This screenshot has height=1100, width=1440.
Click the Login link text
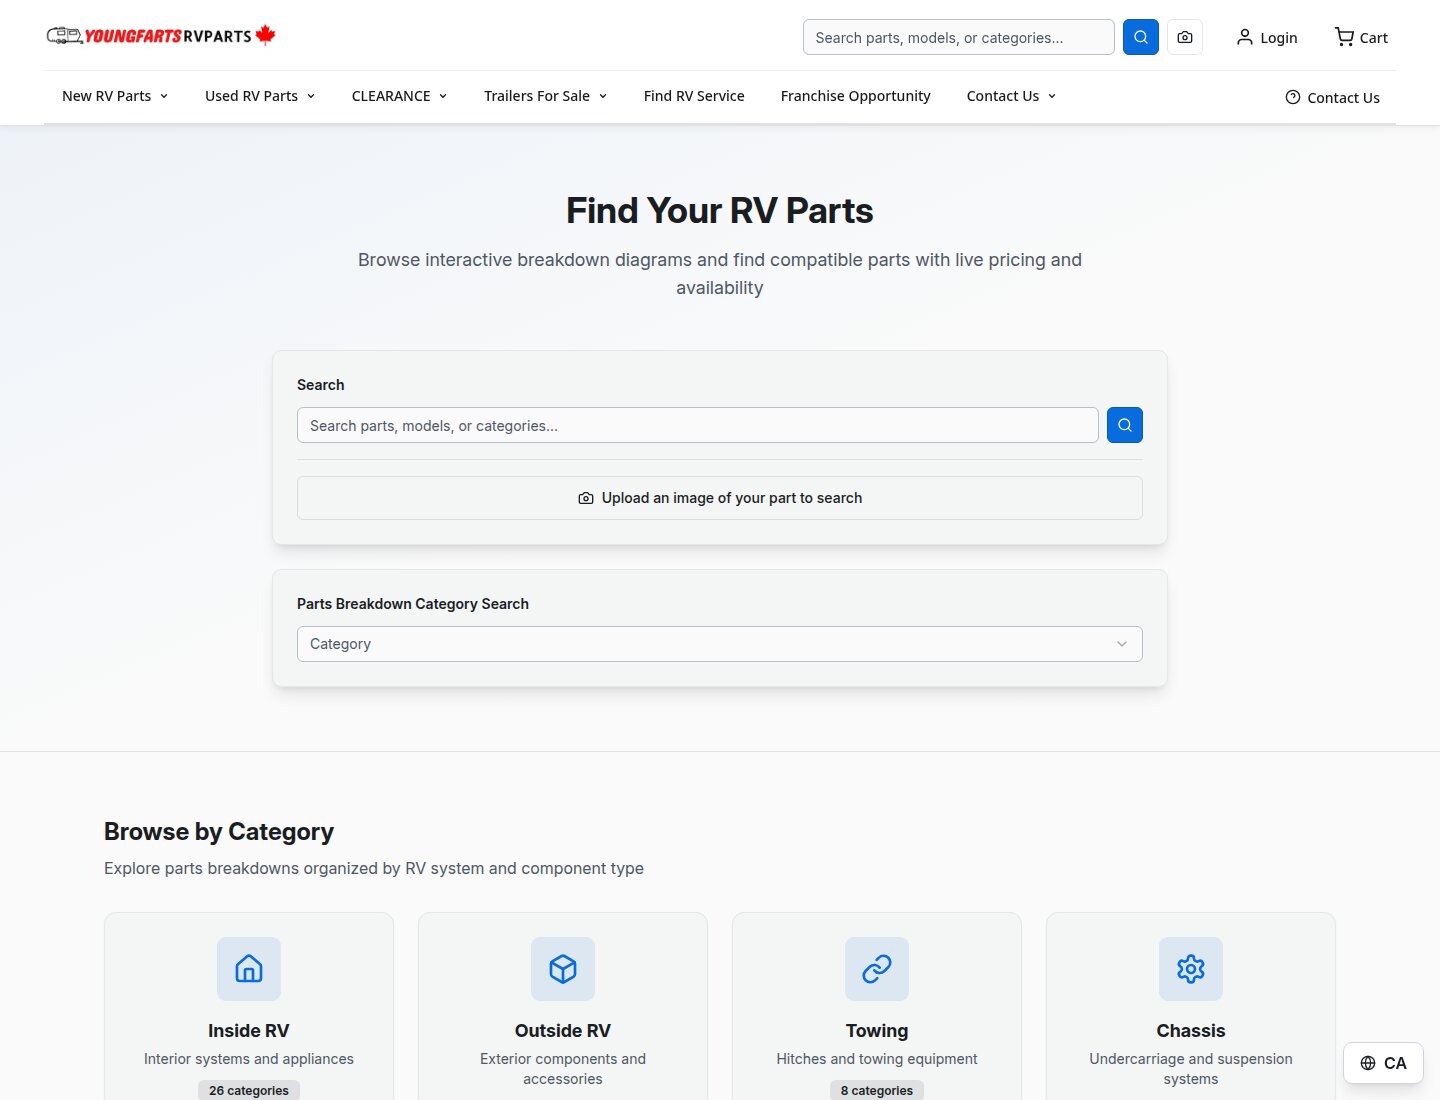tap(1278, 38)
